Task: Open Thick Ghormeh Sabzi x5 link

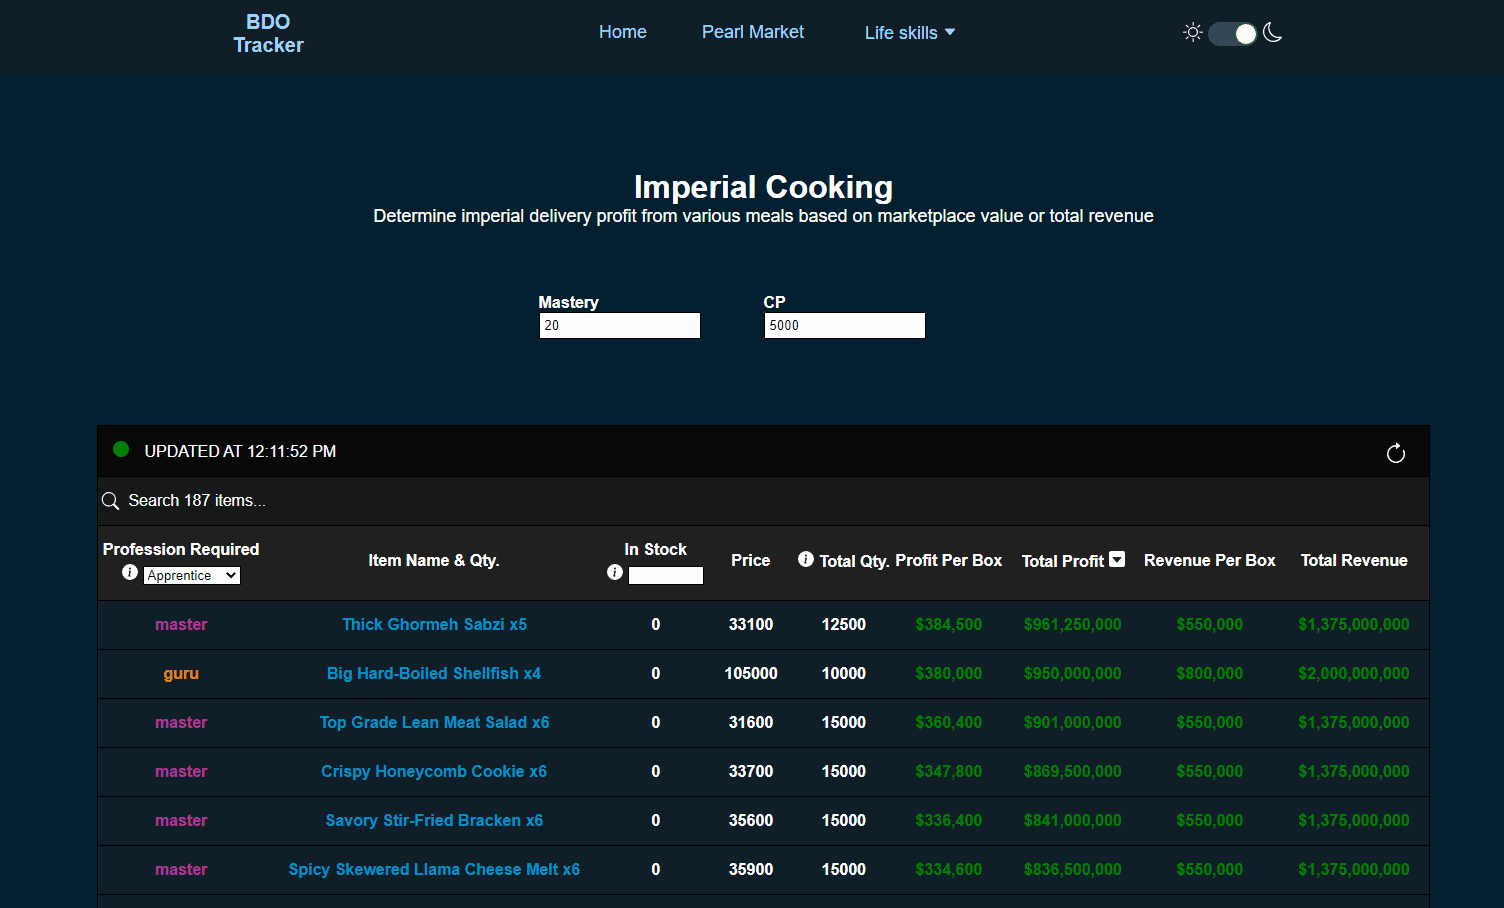Action: tap(434, 624)
